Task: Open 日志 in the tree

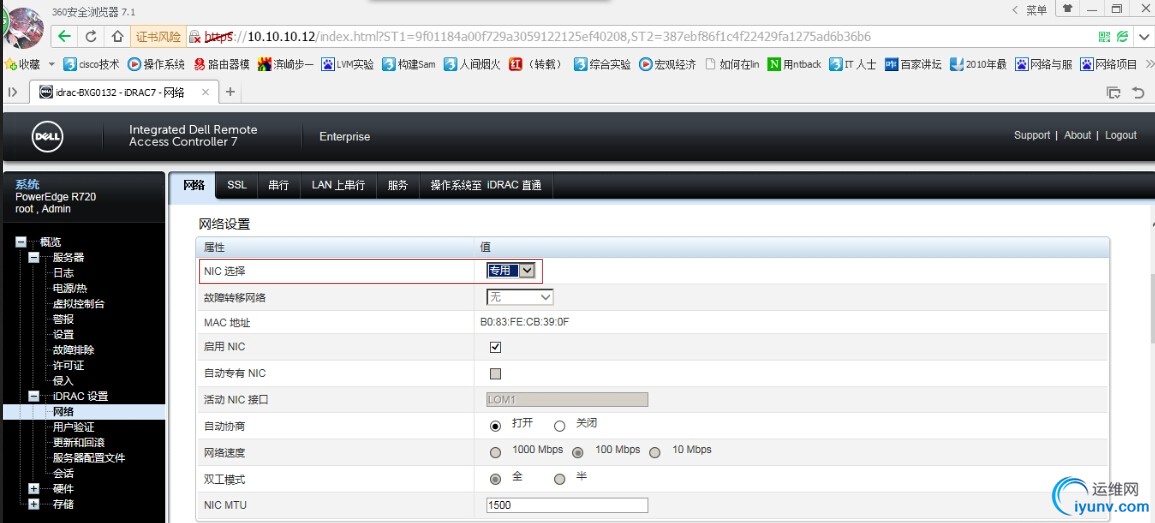Action: 63,273
